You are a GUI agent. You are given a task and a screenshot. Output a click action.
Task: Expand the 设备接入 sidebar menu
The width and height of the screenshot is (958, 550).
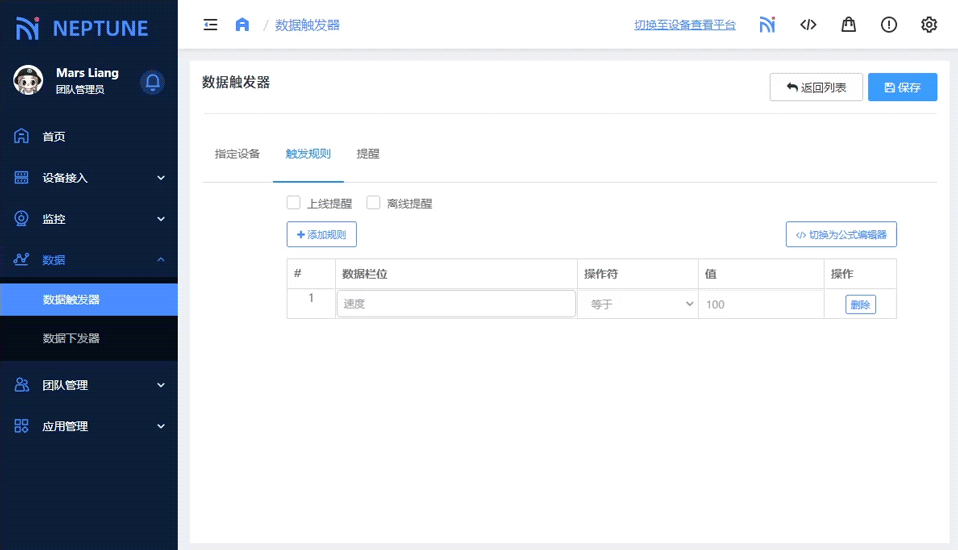pyautogui.click(x=89, y=178)
